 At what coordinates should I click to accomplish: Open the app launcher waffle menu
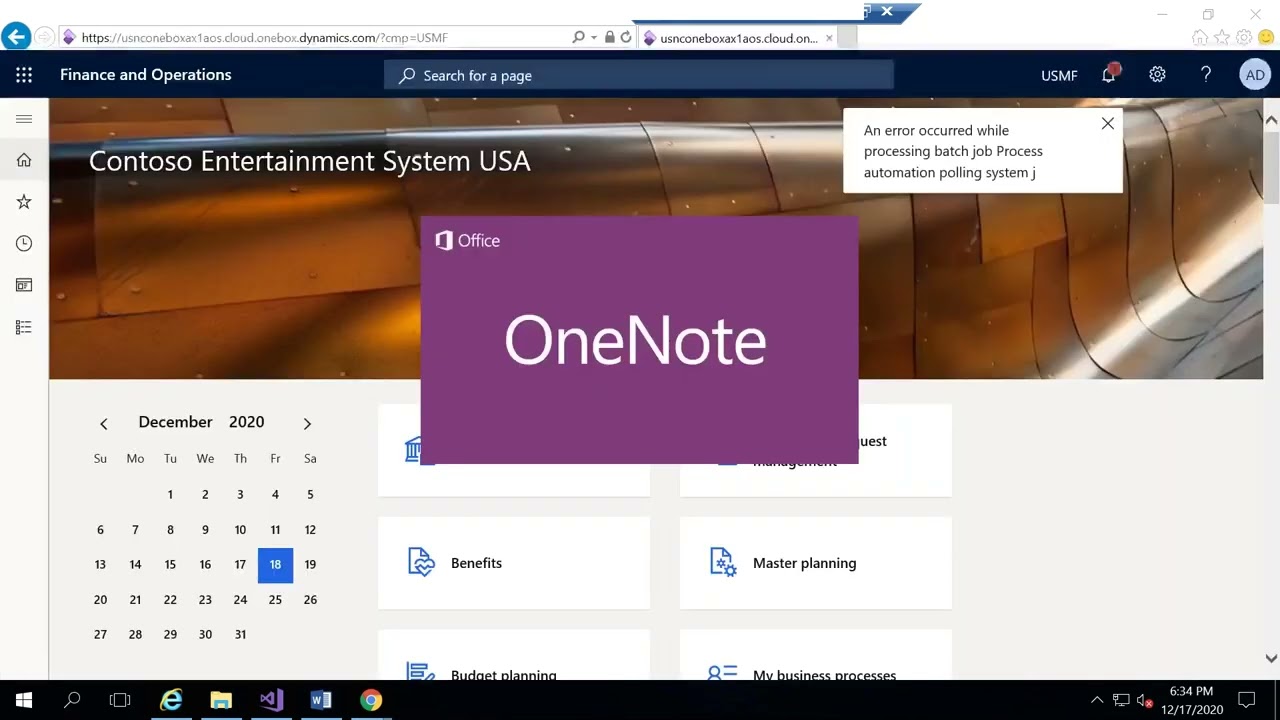point(24,75)
